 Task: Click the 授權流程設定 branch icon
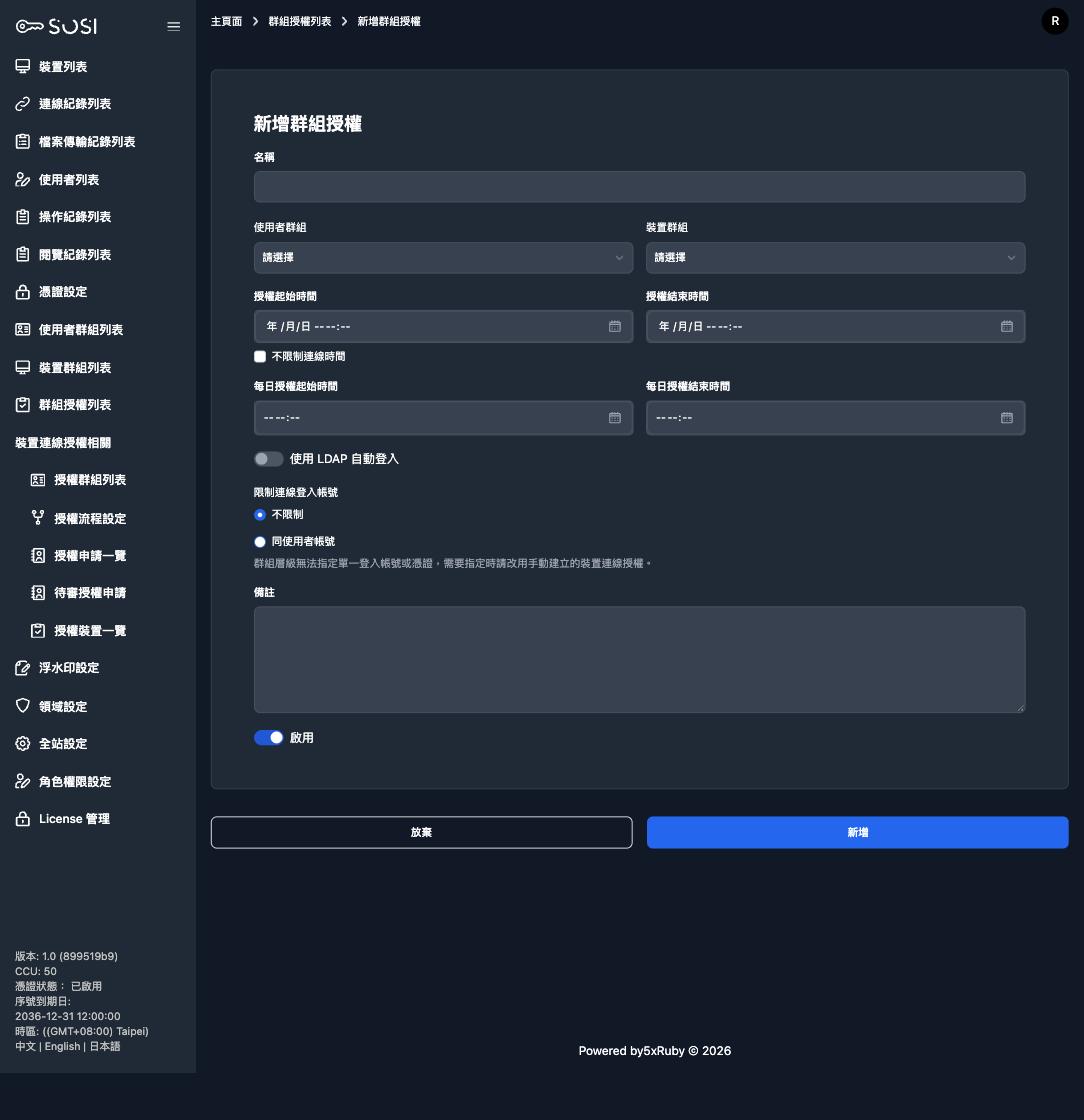(x=38, y=518)
